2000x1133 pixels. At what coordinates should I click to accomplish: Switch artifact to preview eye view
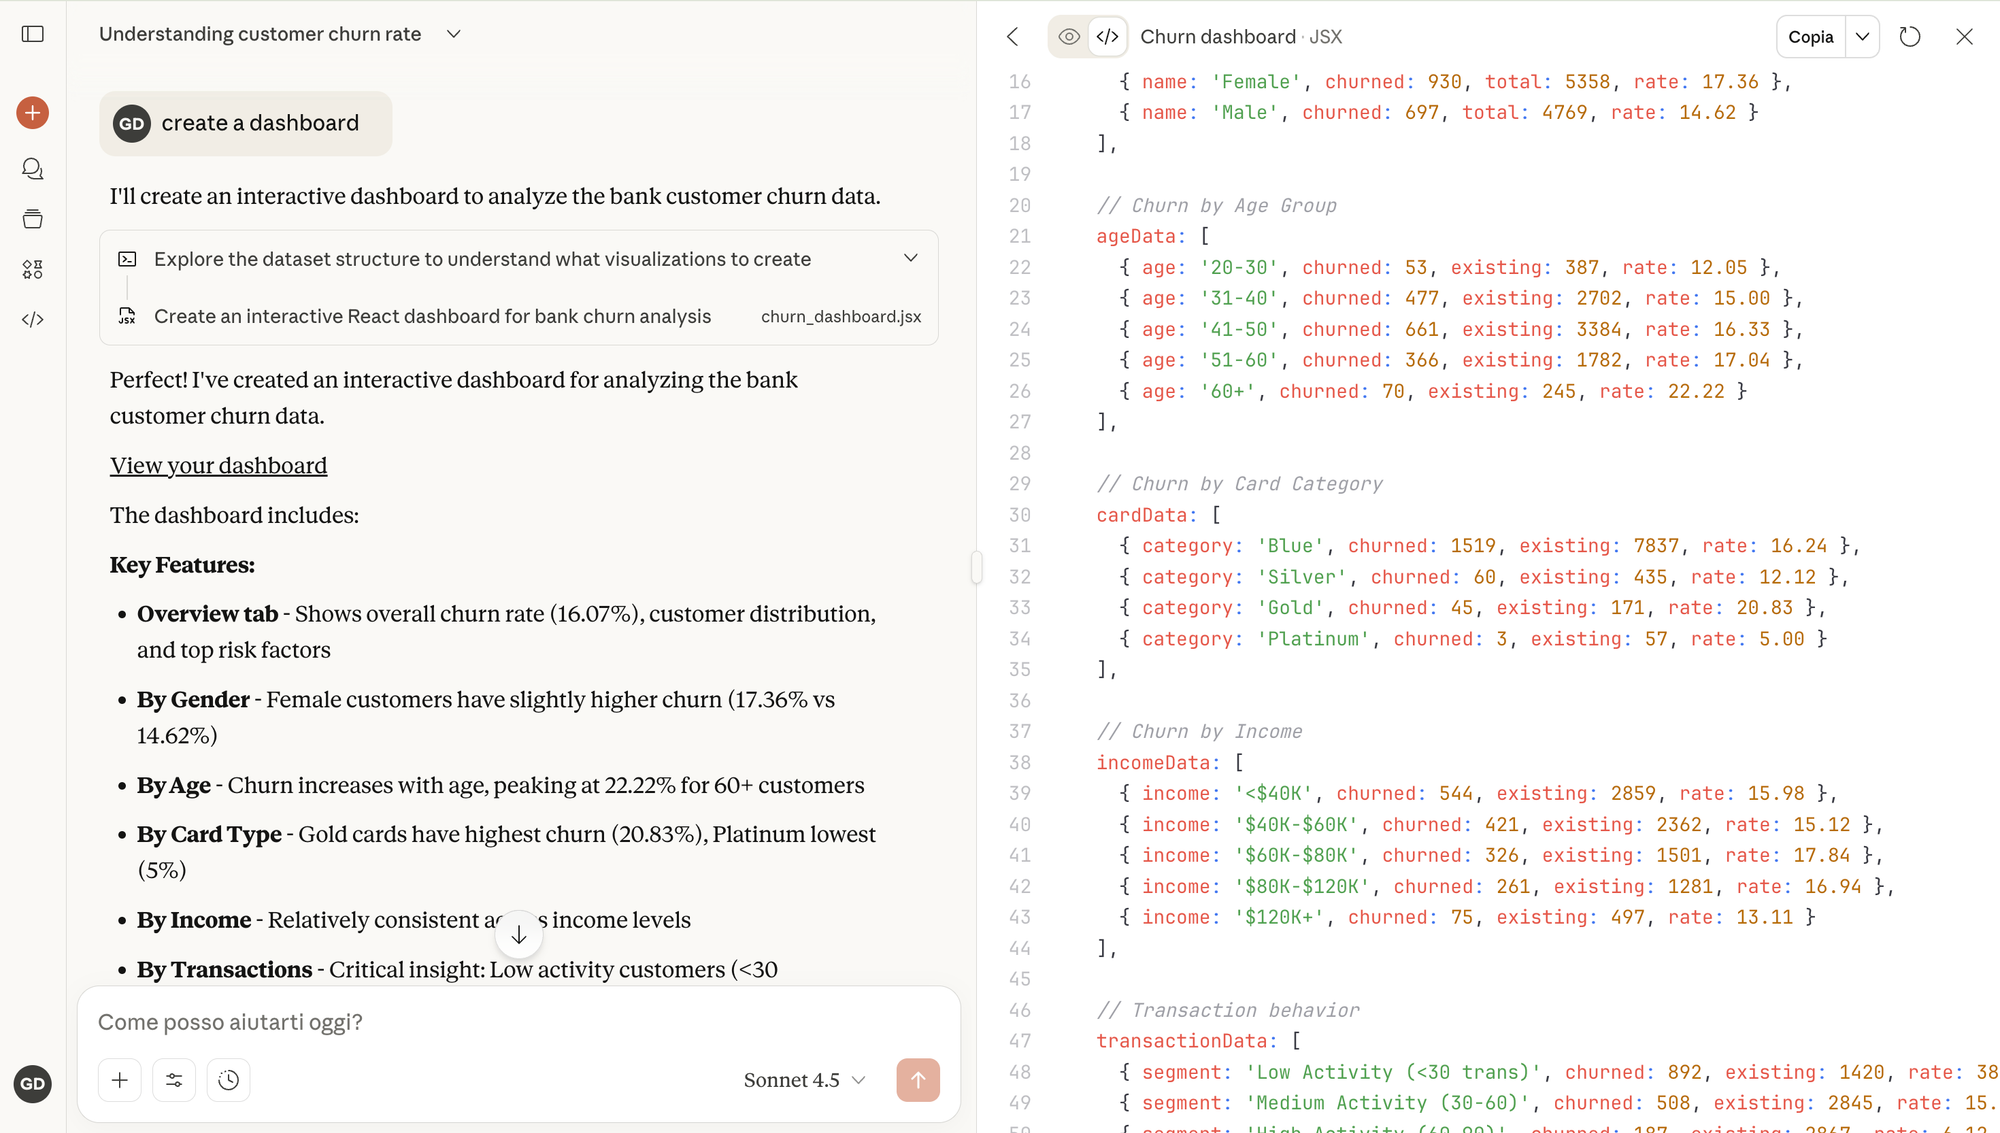coord(1069,37)
